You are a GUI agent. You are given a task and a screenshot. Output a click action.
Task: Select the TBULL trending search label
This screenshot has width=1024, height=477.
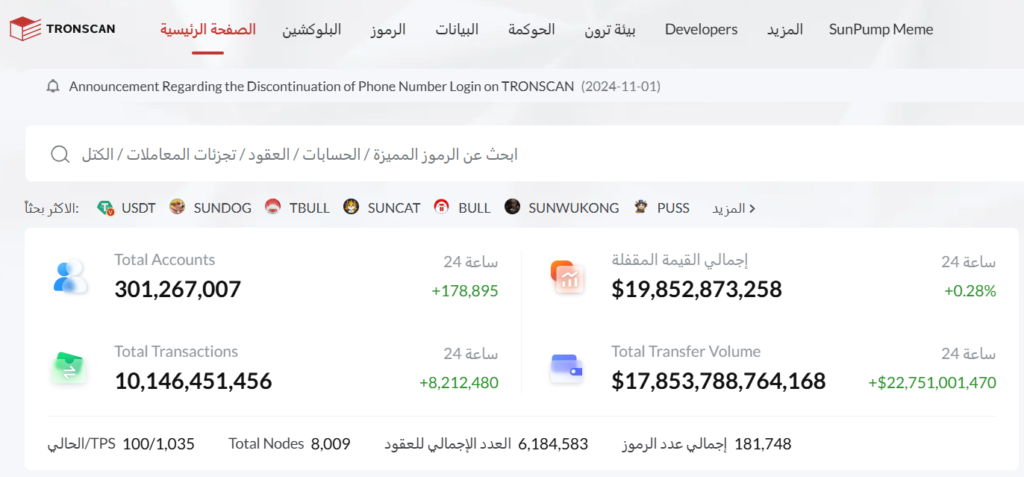coord(310,208)
